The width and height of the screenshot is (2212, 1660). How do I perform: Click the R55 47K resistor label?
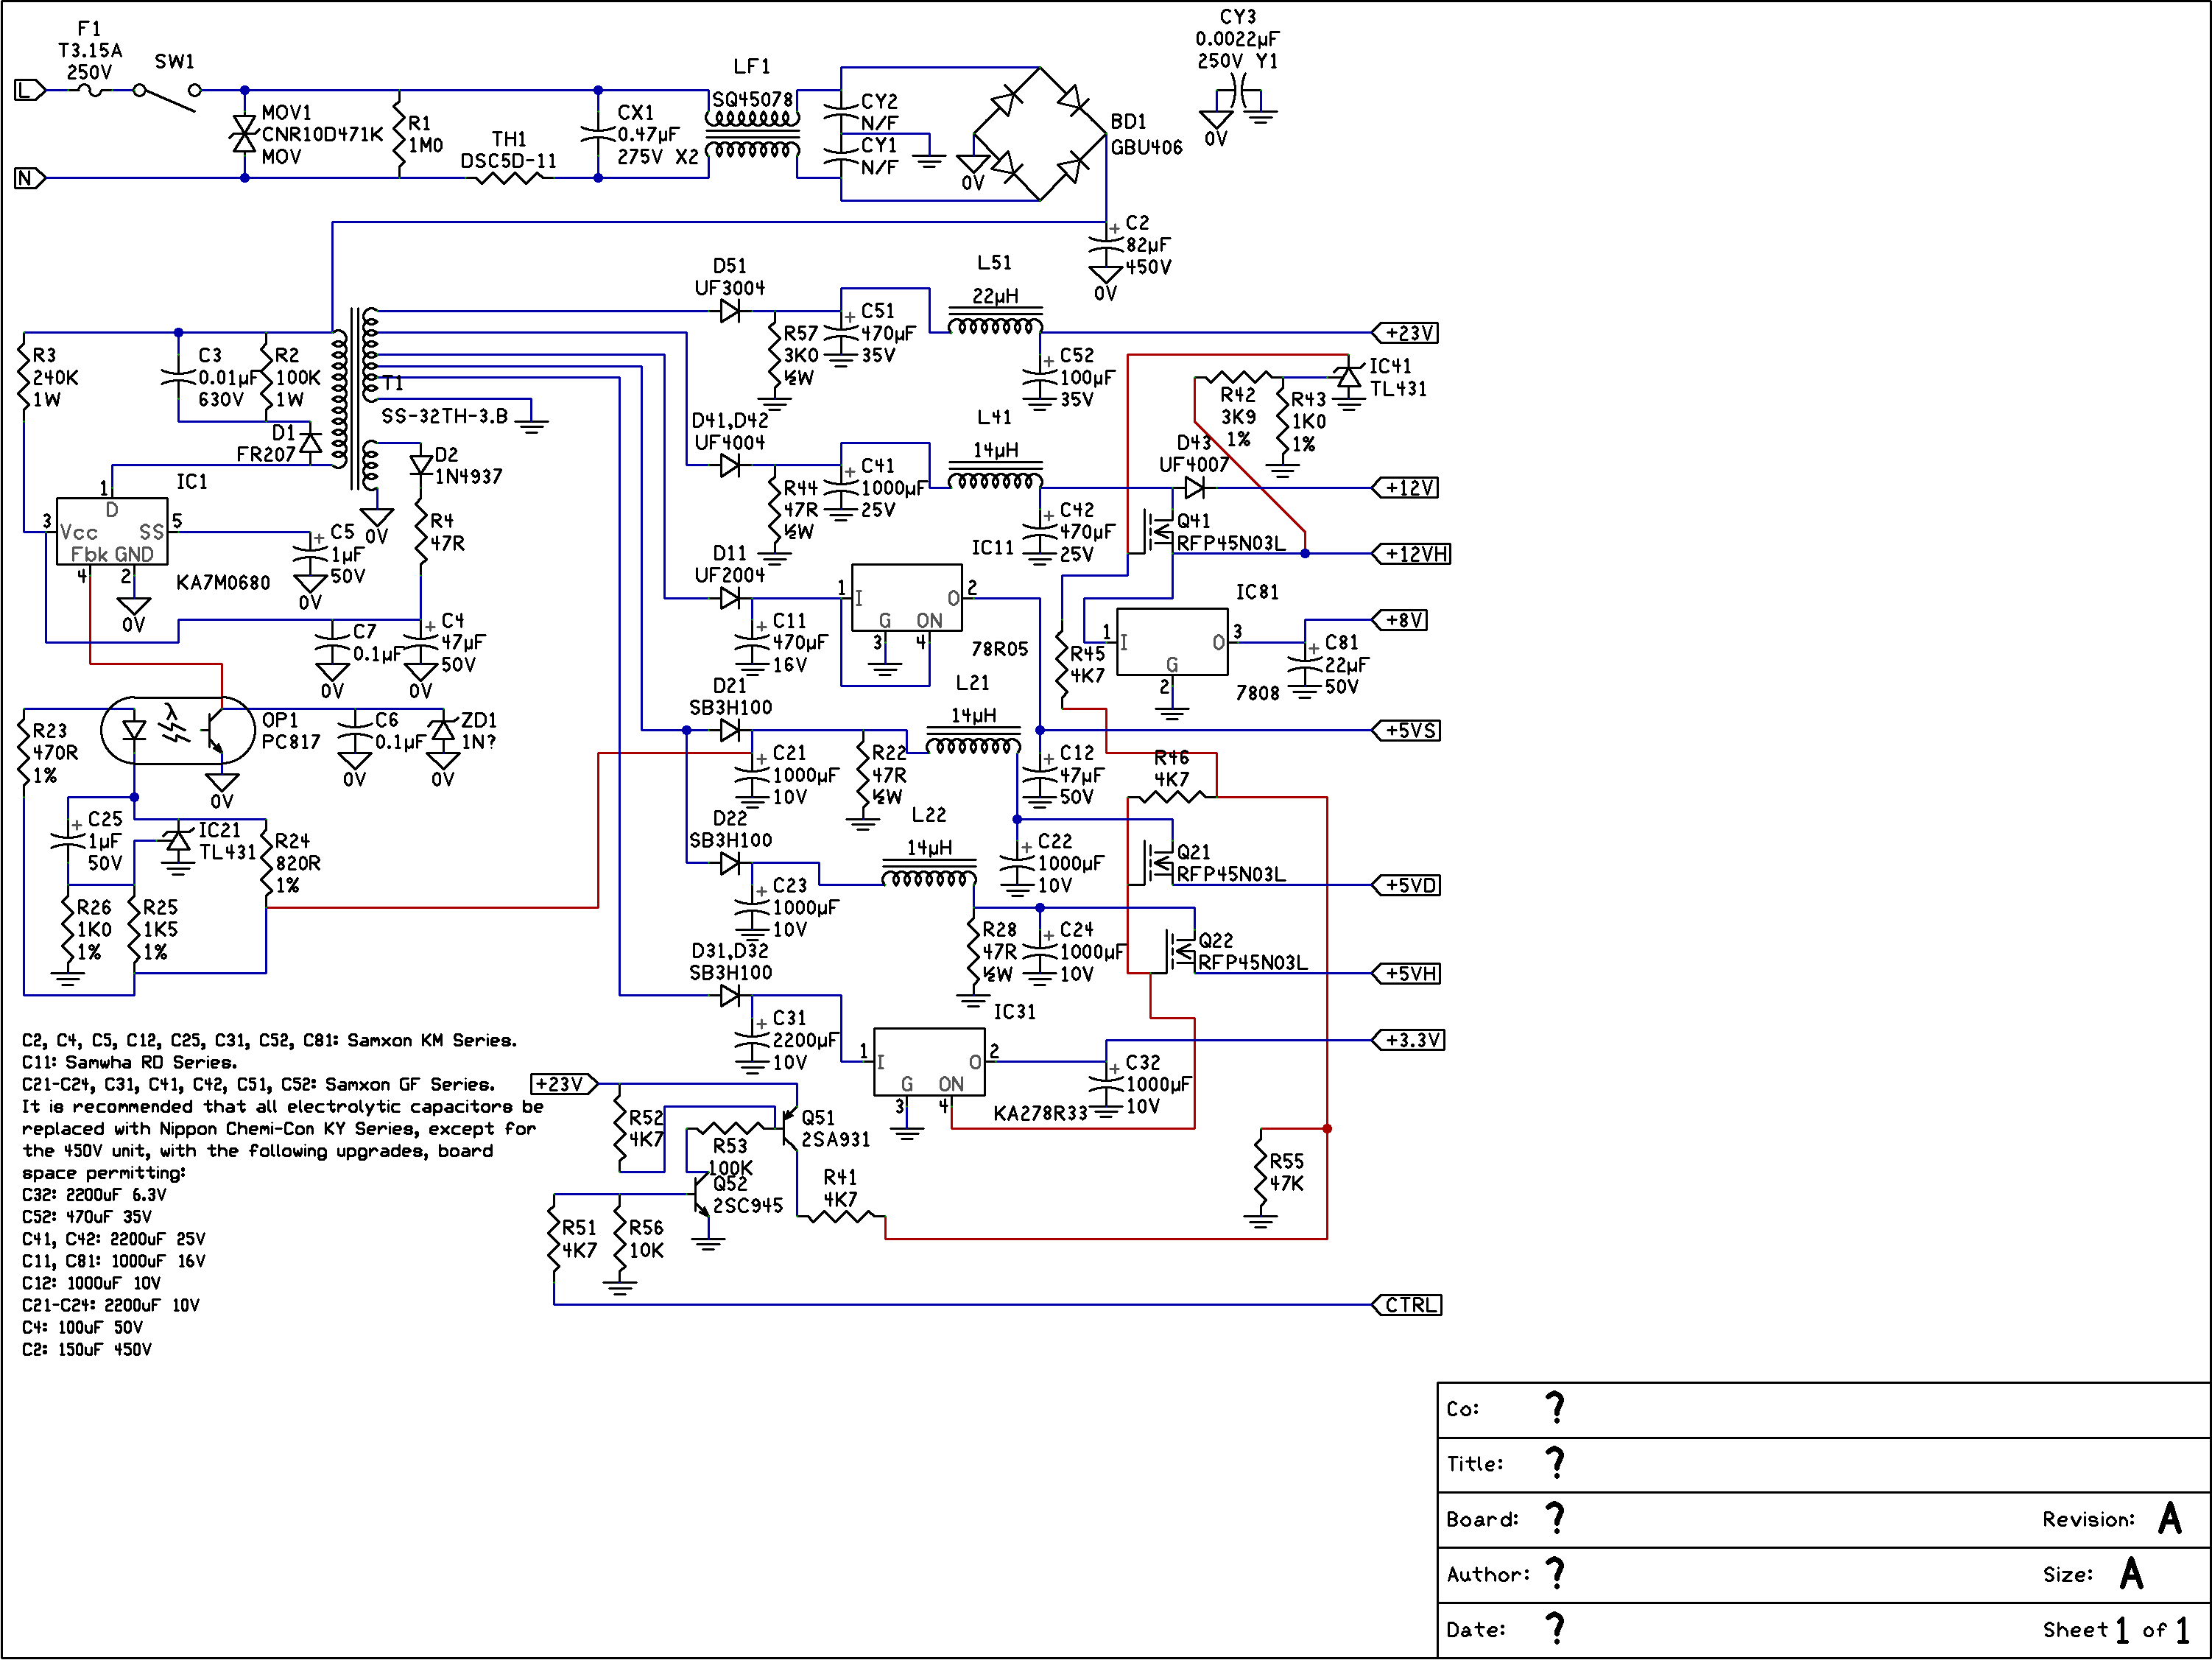tap(1287, 1172)
